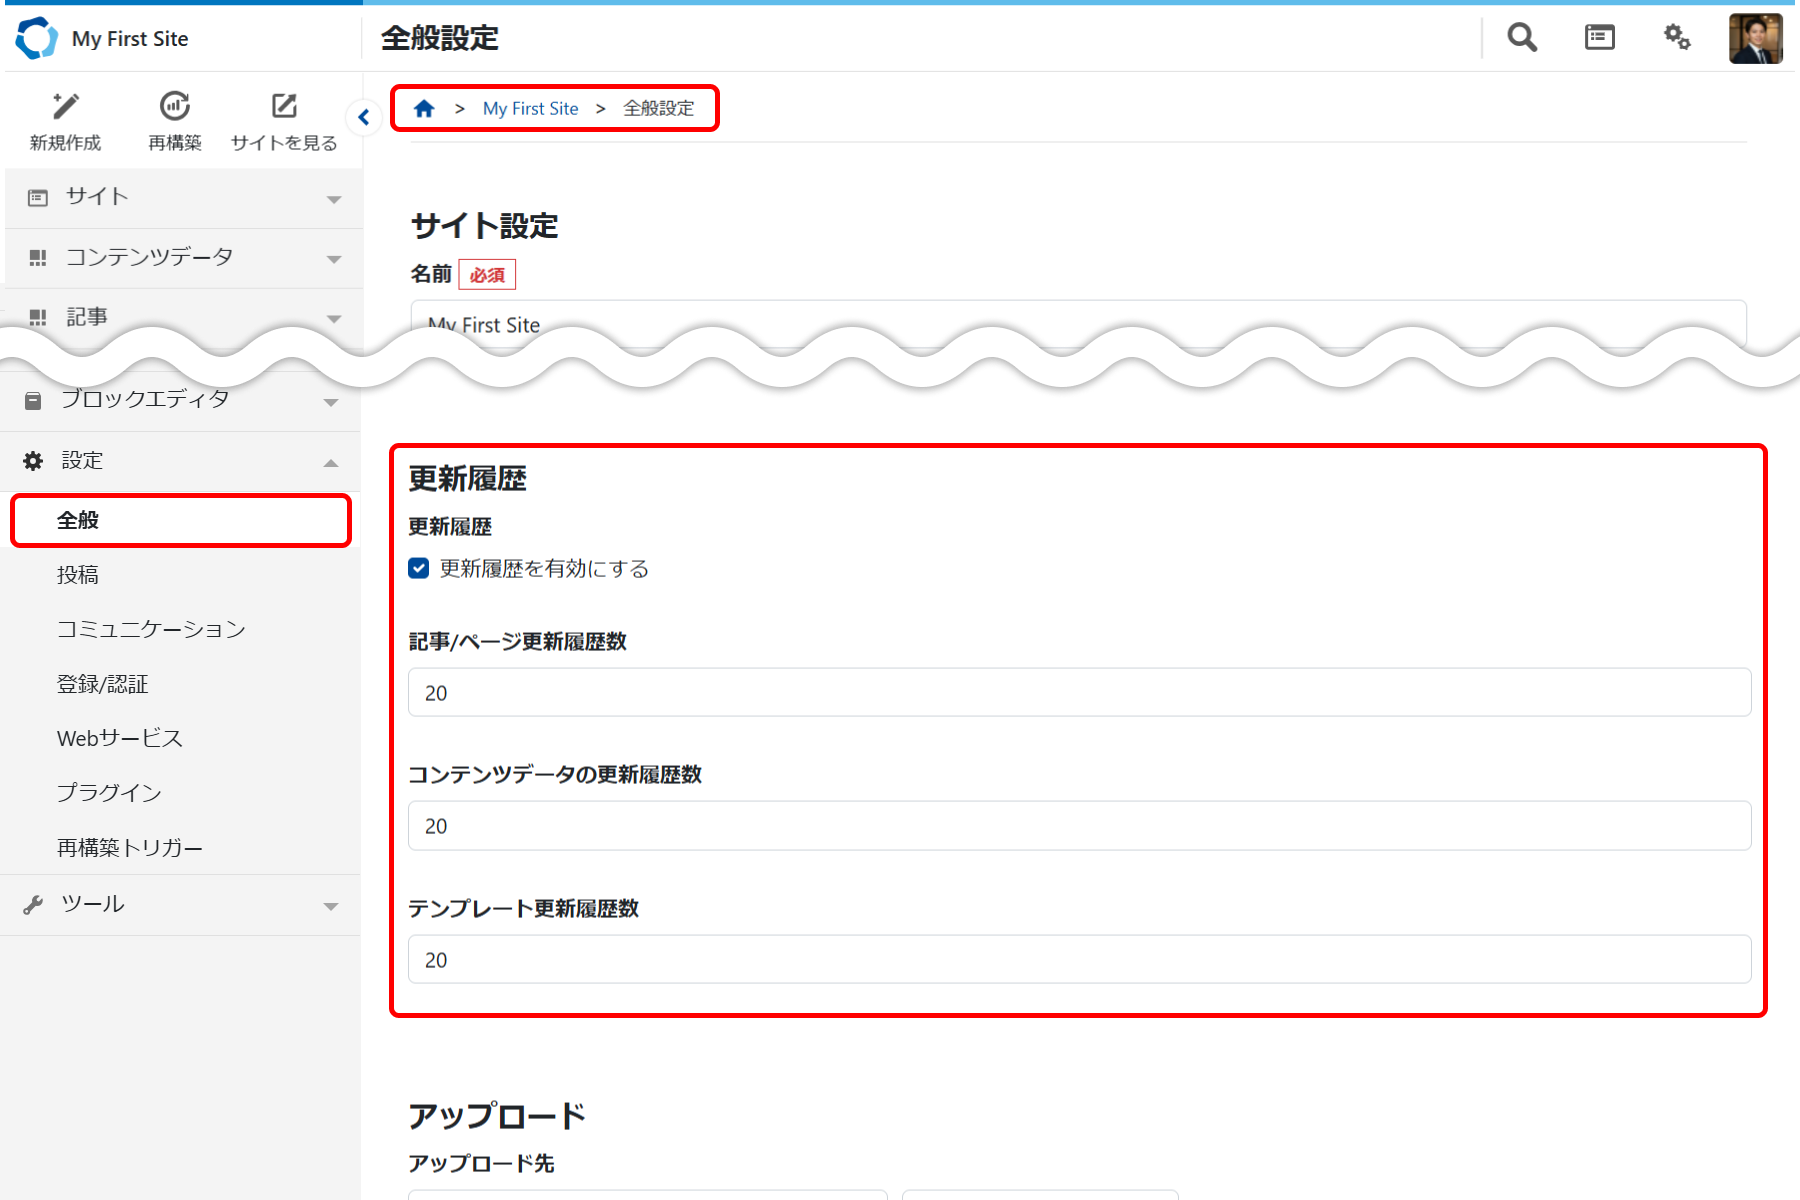
Task: Select プラグイン in the settings submenu
Action: (x=109, y=793)
